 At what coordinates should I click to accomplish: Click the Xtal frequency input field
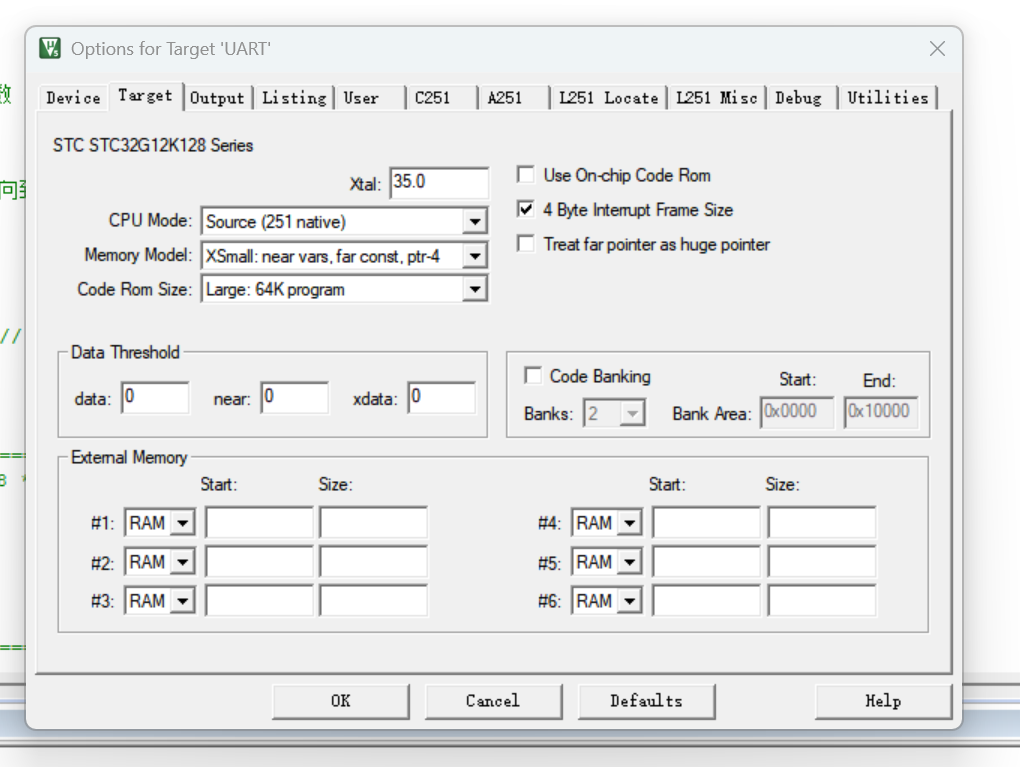[438, 182]
